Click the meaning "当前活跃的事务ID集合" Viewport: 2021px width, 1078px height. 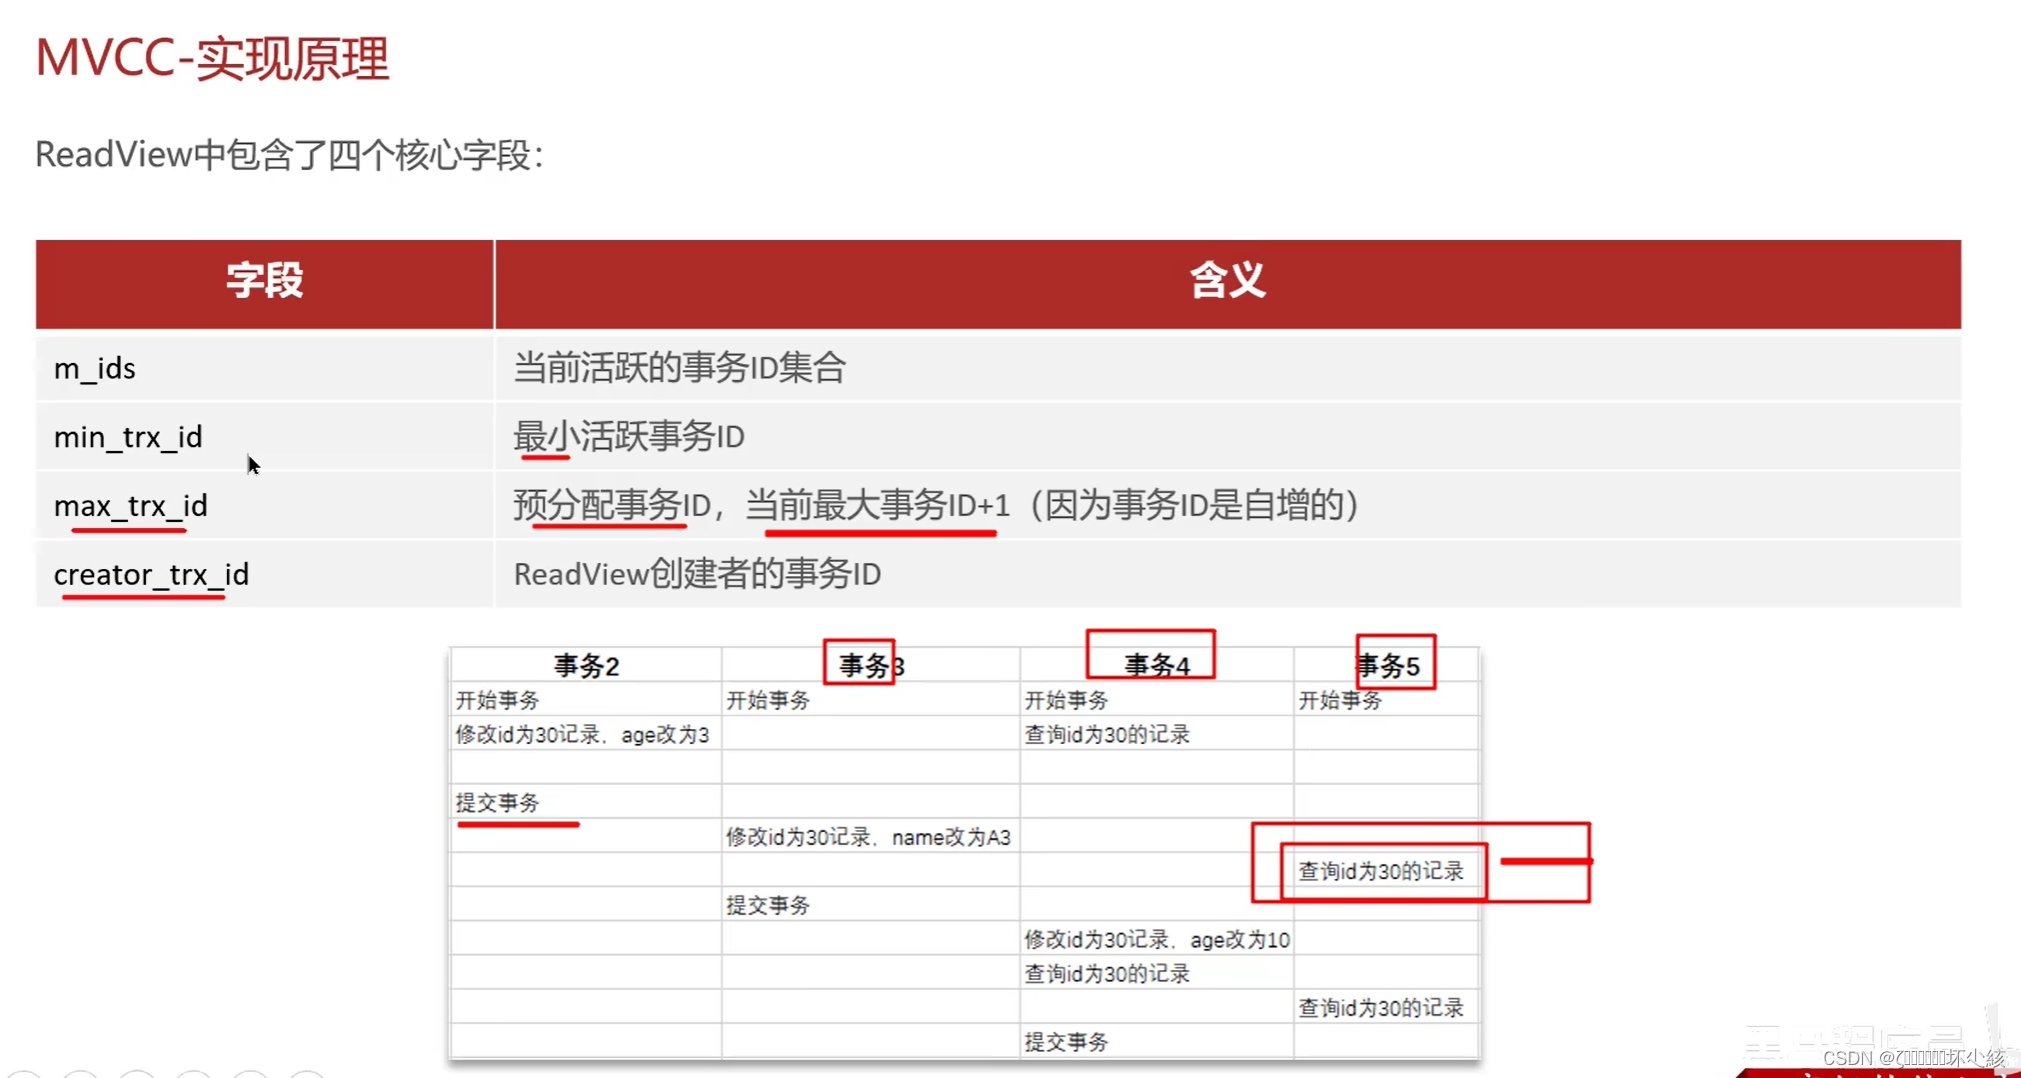pyautogui.click(x=680, y=368)
